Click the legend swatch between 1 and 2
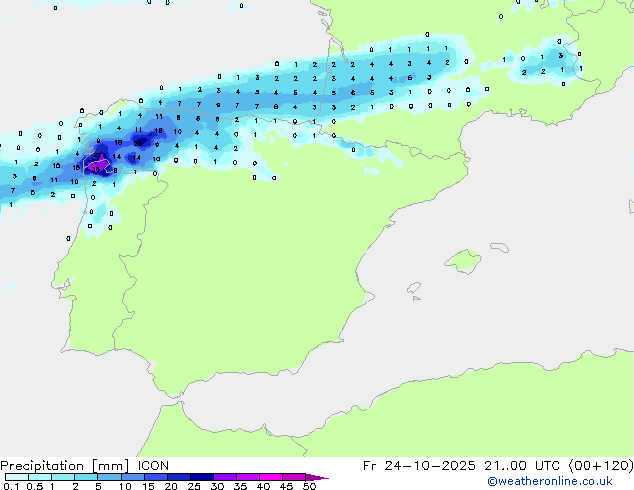This screenshot has width=634, height=490. click(63, 477)
